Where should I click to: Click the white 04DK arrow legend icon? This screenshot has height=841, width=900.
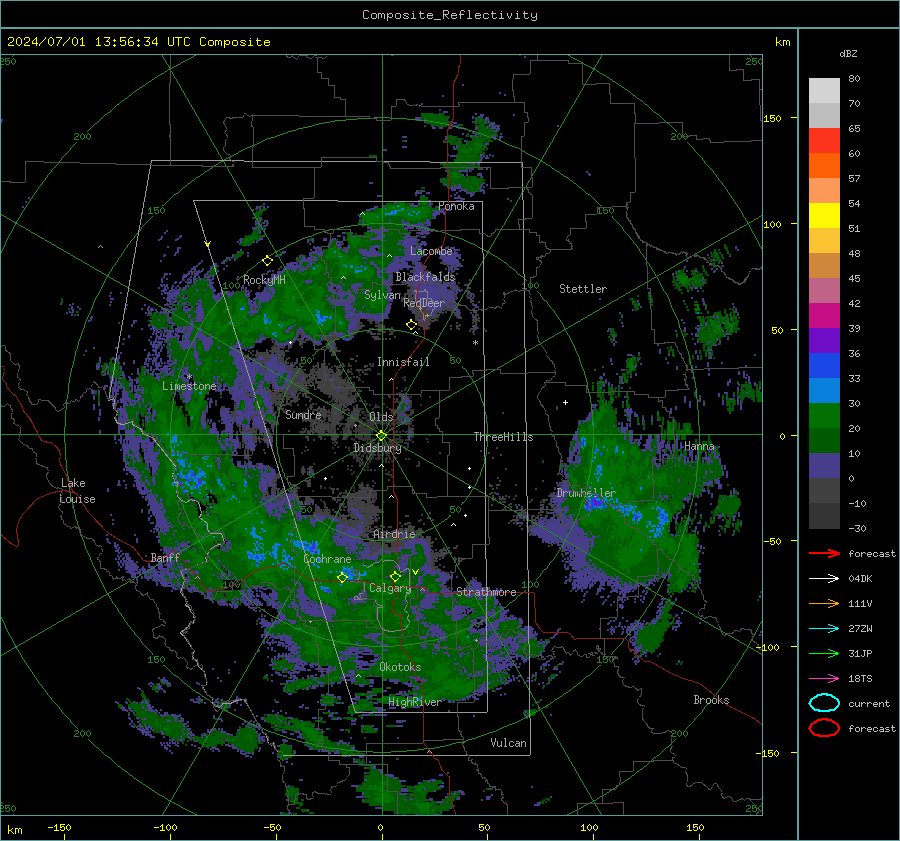click(x=824, y=578)
